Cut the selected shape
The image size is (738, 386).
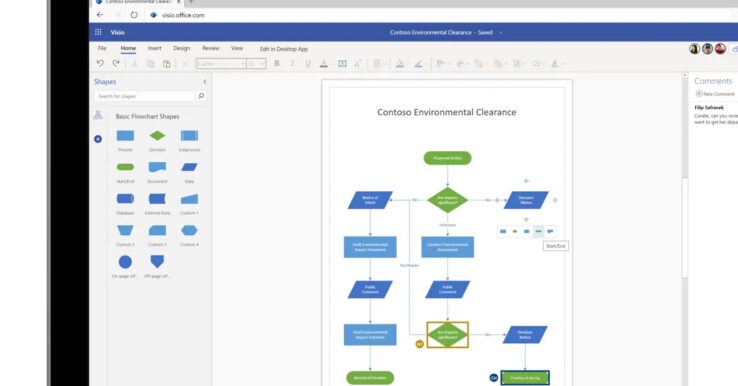point(135,64)
